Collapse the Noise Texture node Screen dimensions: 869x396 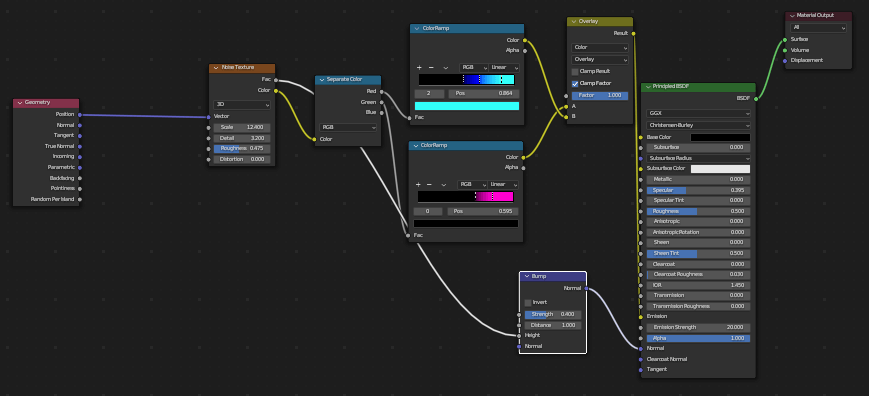pos(216,68)
